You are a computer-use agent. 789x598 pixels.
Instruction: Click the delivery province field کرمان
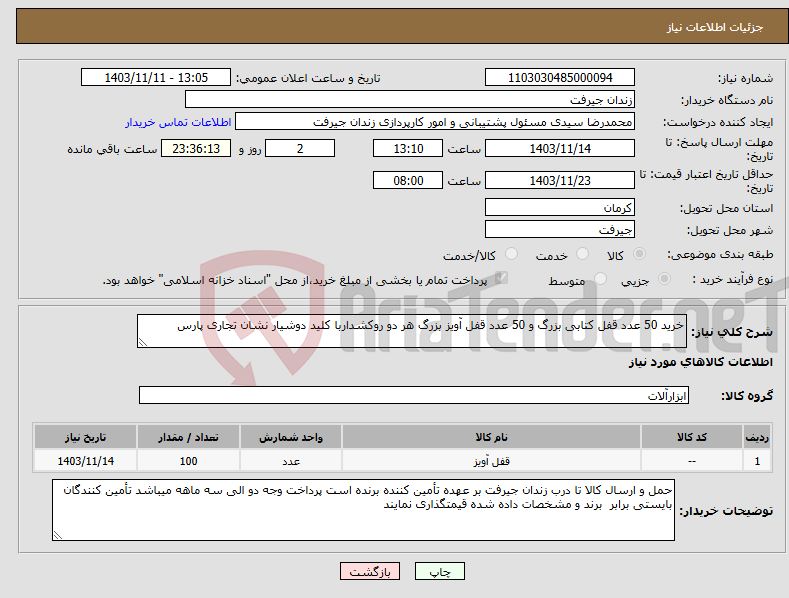pyautogui.click(x=560, y=207)
